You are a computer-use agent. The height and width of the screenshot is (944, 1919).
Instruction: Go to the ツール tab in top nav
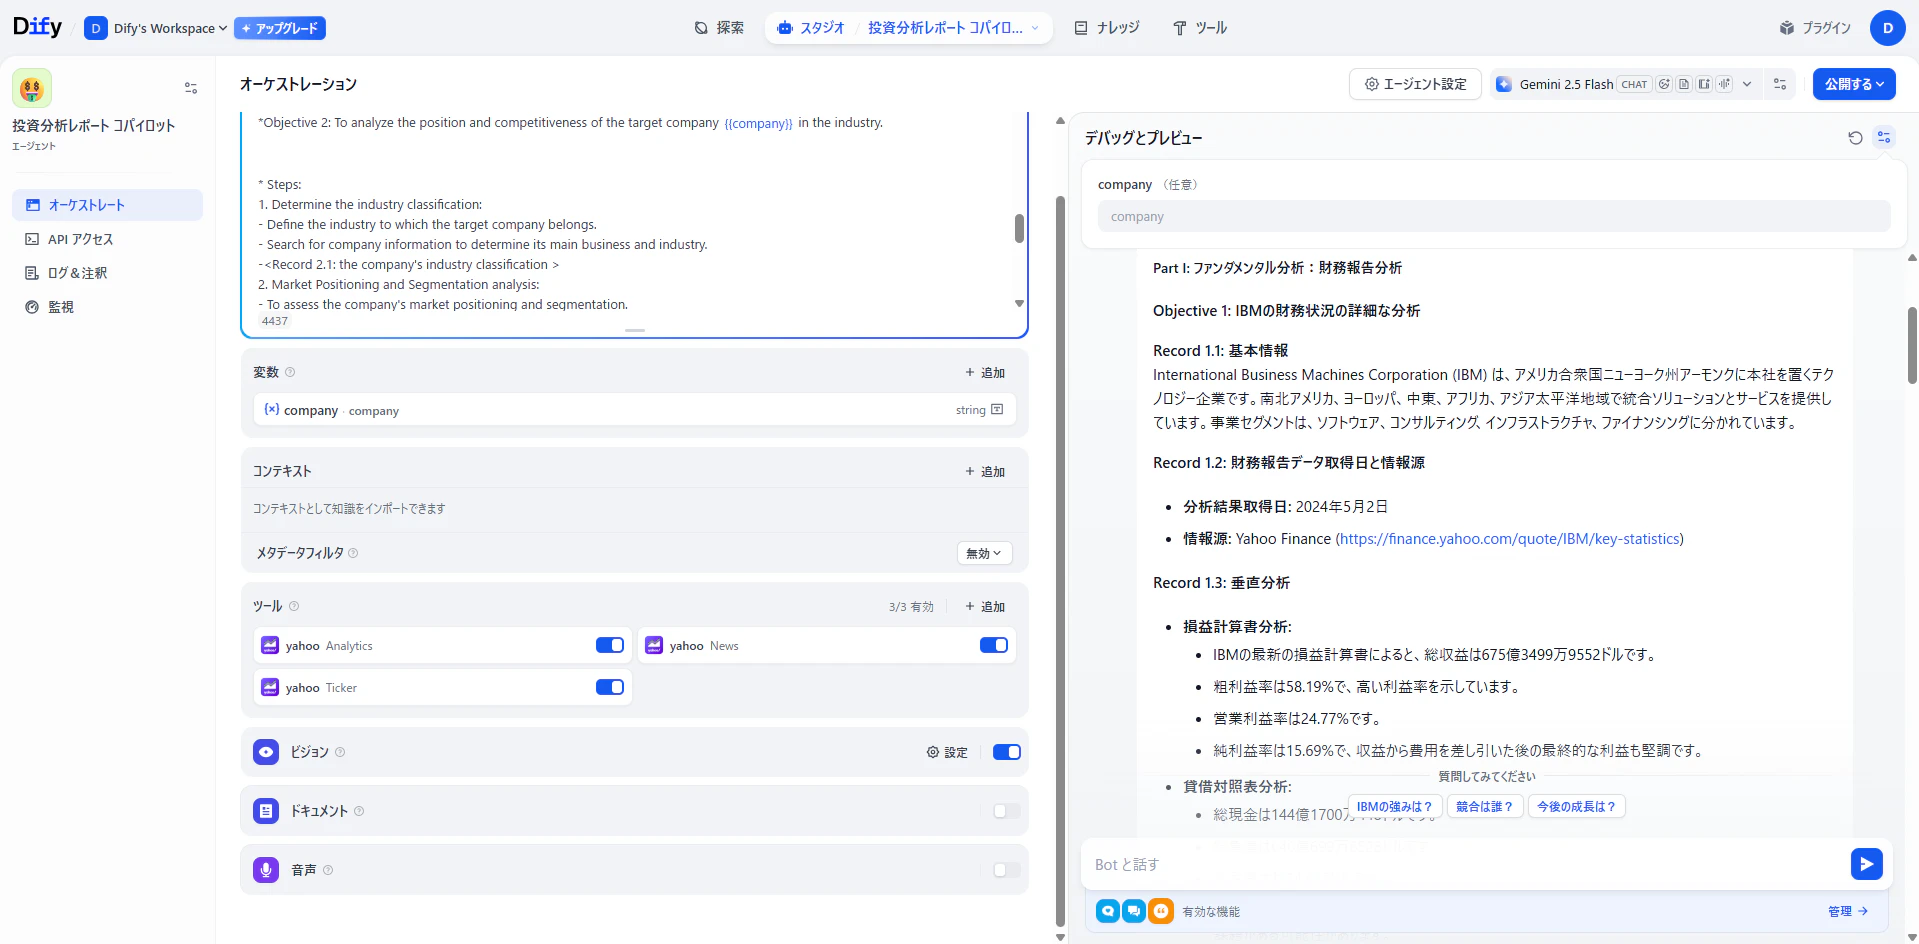tap(1200, 28)
